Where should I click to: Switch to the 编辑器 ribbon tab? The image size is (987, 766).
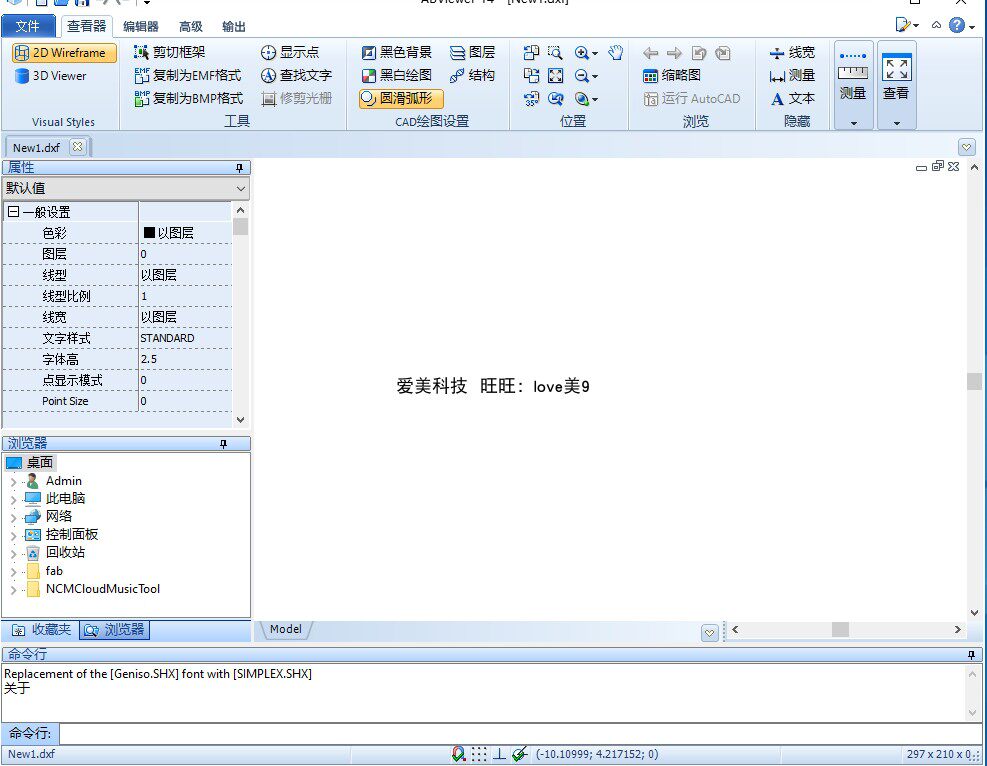coord(140,26)
